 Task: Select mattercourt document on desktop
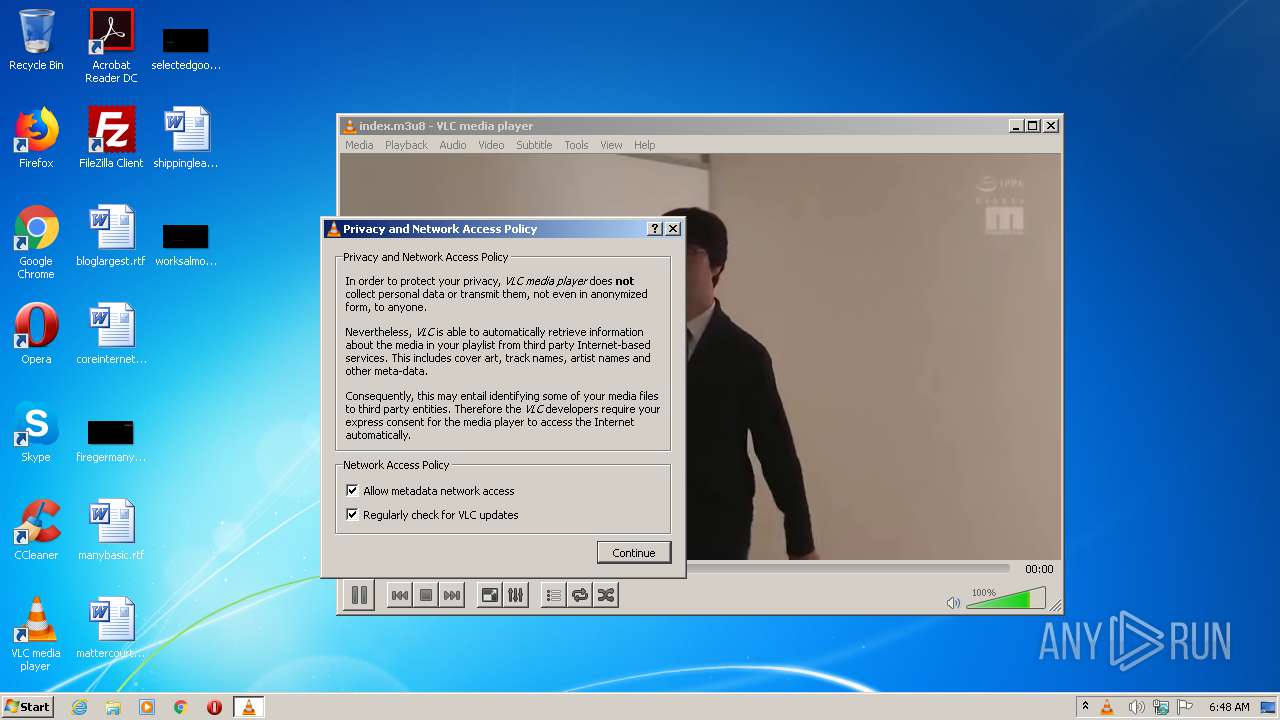(x=111, y=628)
